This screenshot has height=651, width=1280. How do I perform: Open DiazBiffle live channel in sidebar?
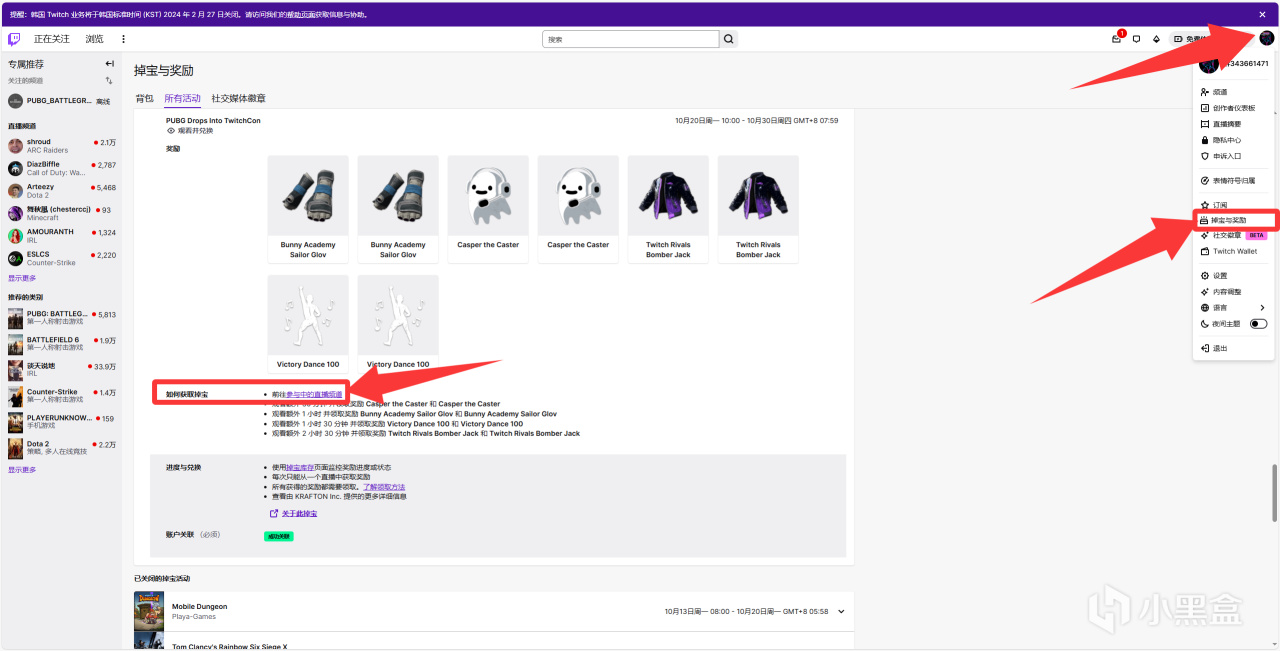pos(60,168)
